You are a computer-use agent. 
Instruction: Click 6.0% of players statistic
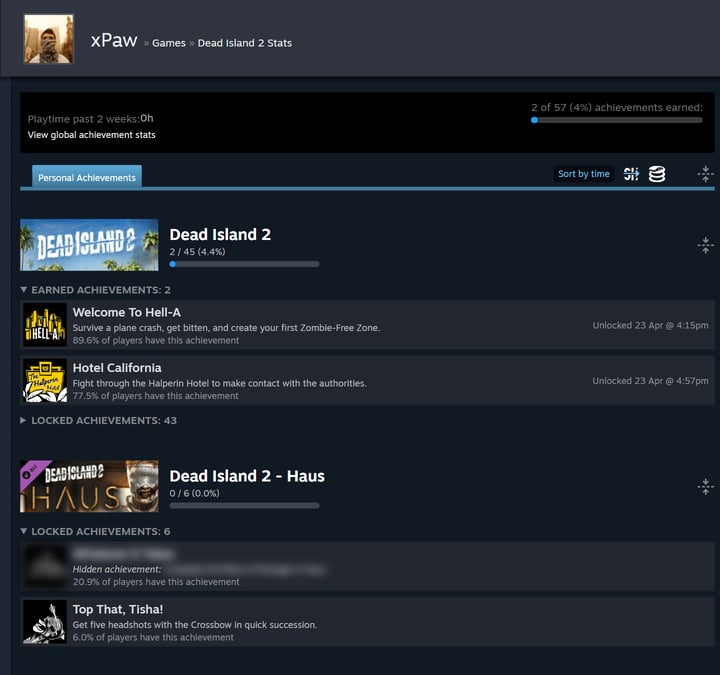point(153,638)
